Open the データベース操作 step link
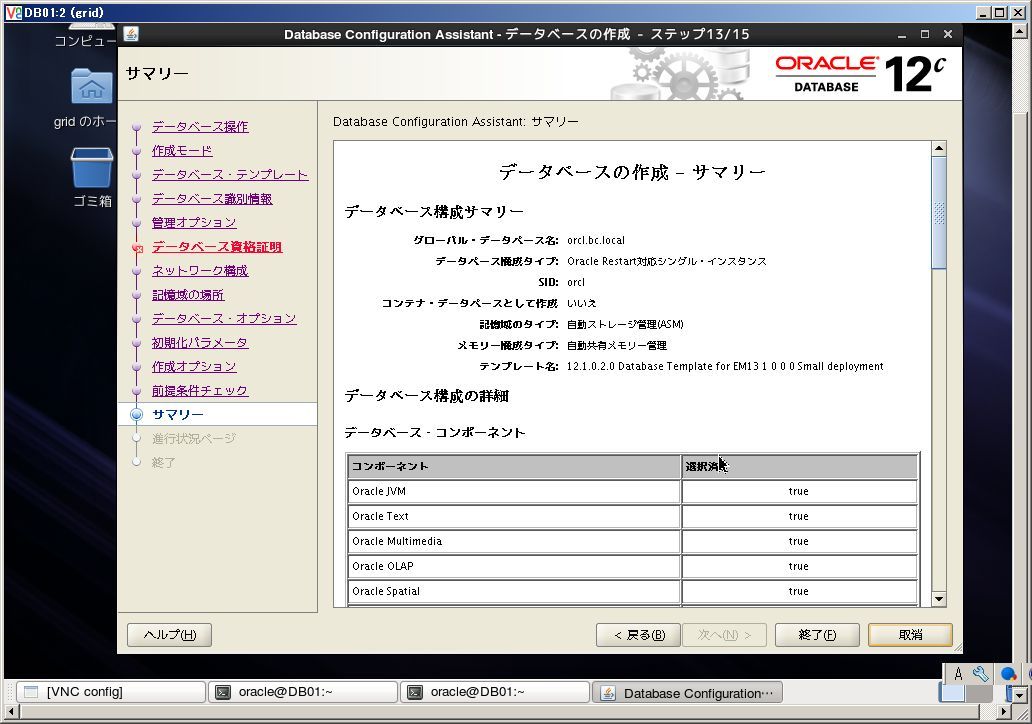 tap(199, 126)
